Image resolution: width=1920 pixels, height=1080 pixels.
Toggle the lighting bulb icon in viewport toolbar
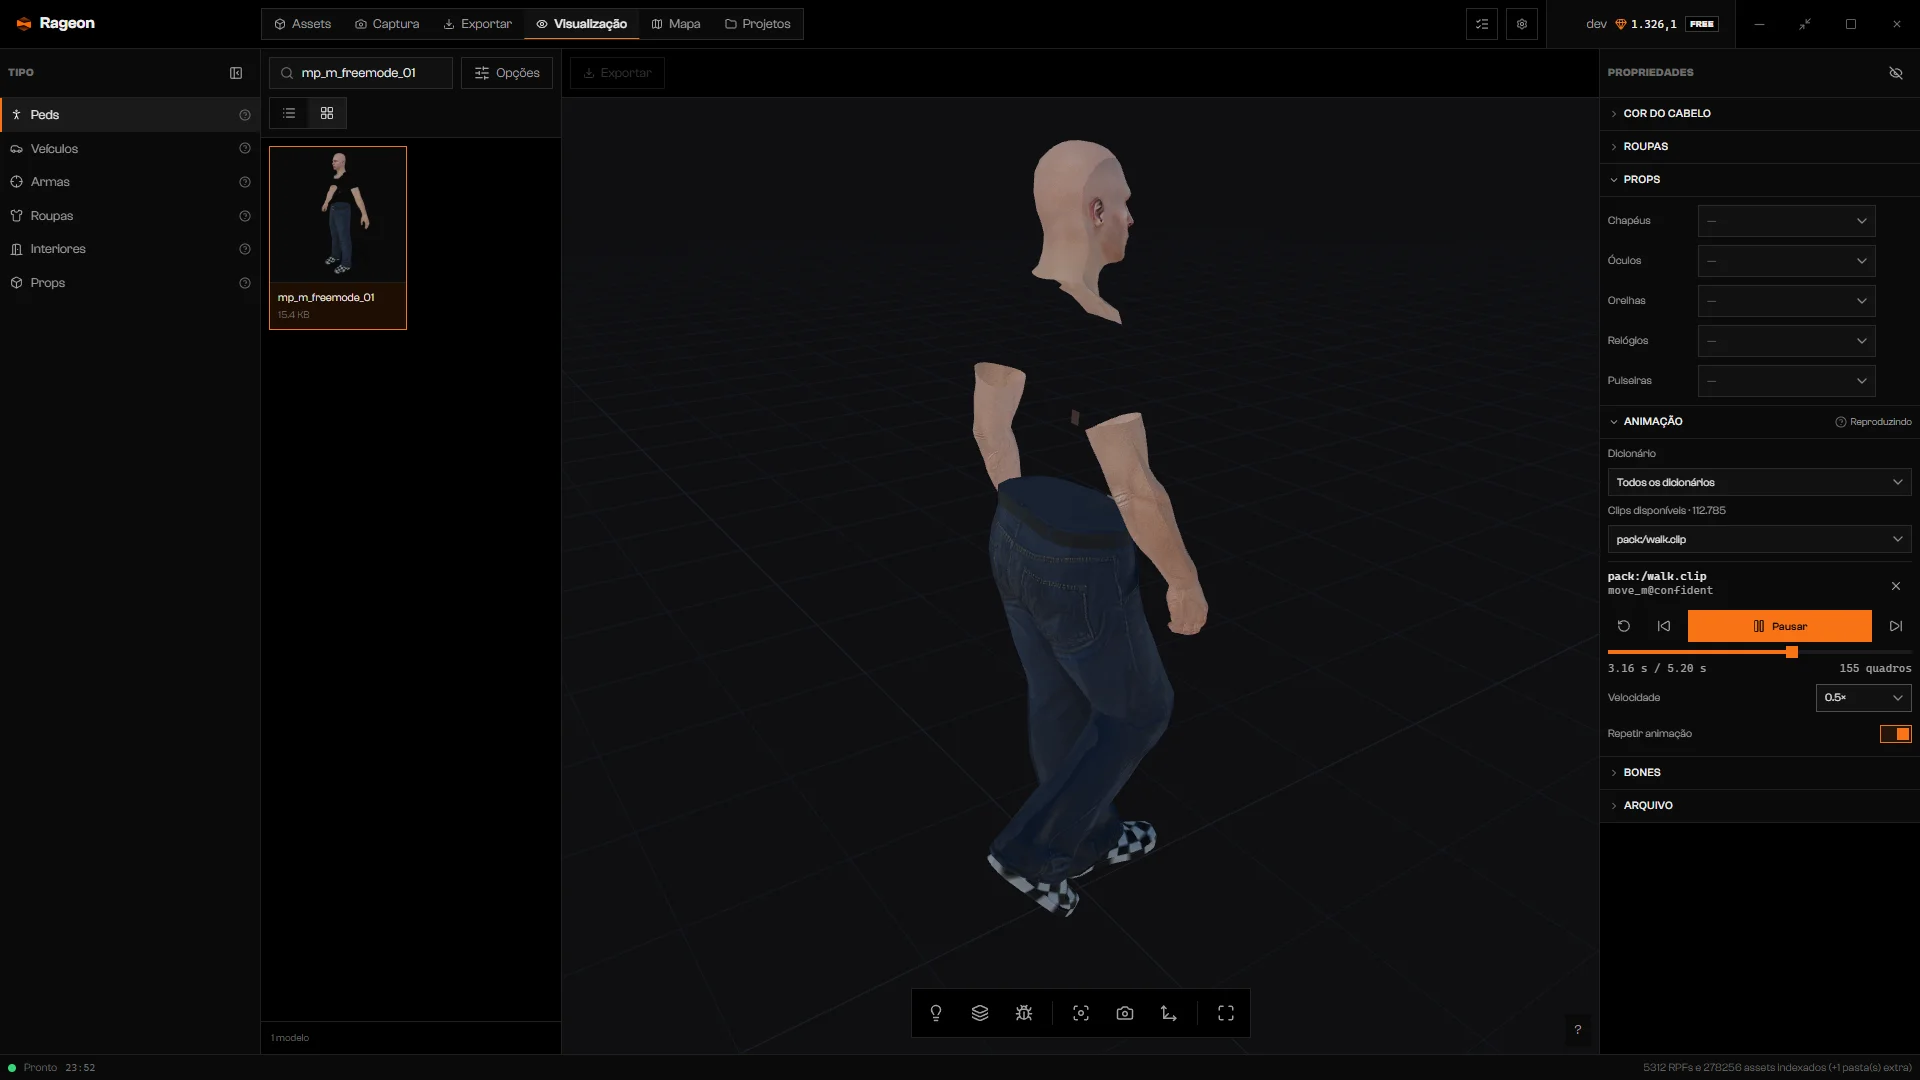(x=936, y=1013)
